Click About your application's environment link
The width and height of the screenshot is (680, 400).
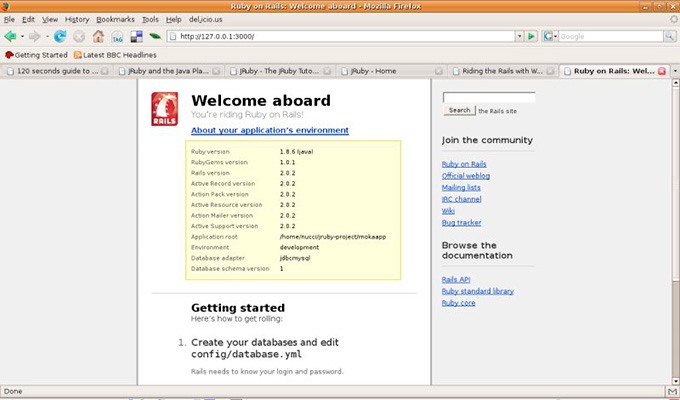pos(270,130)
